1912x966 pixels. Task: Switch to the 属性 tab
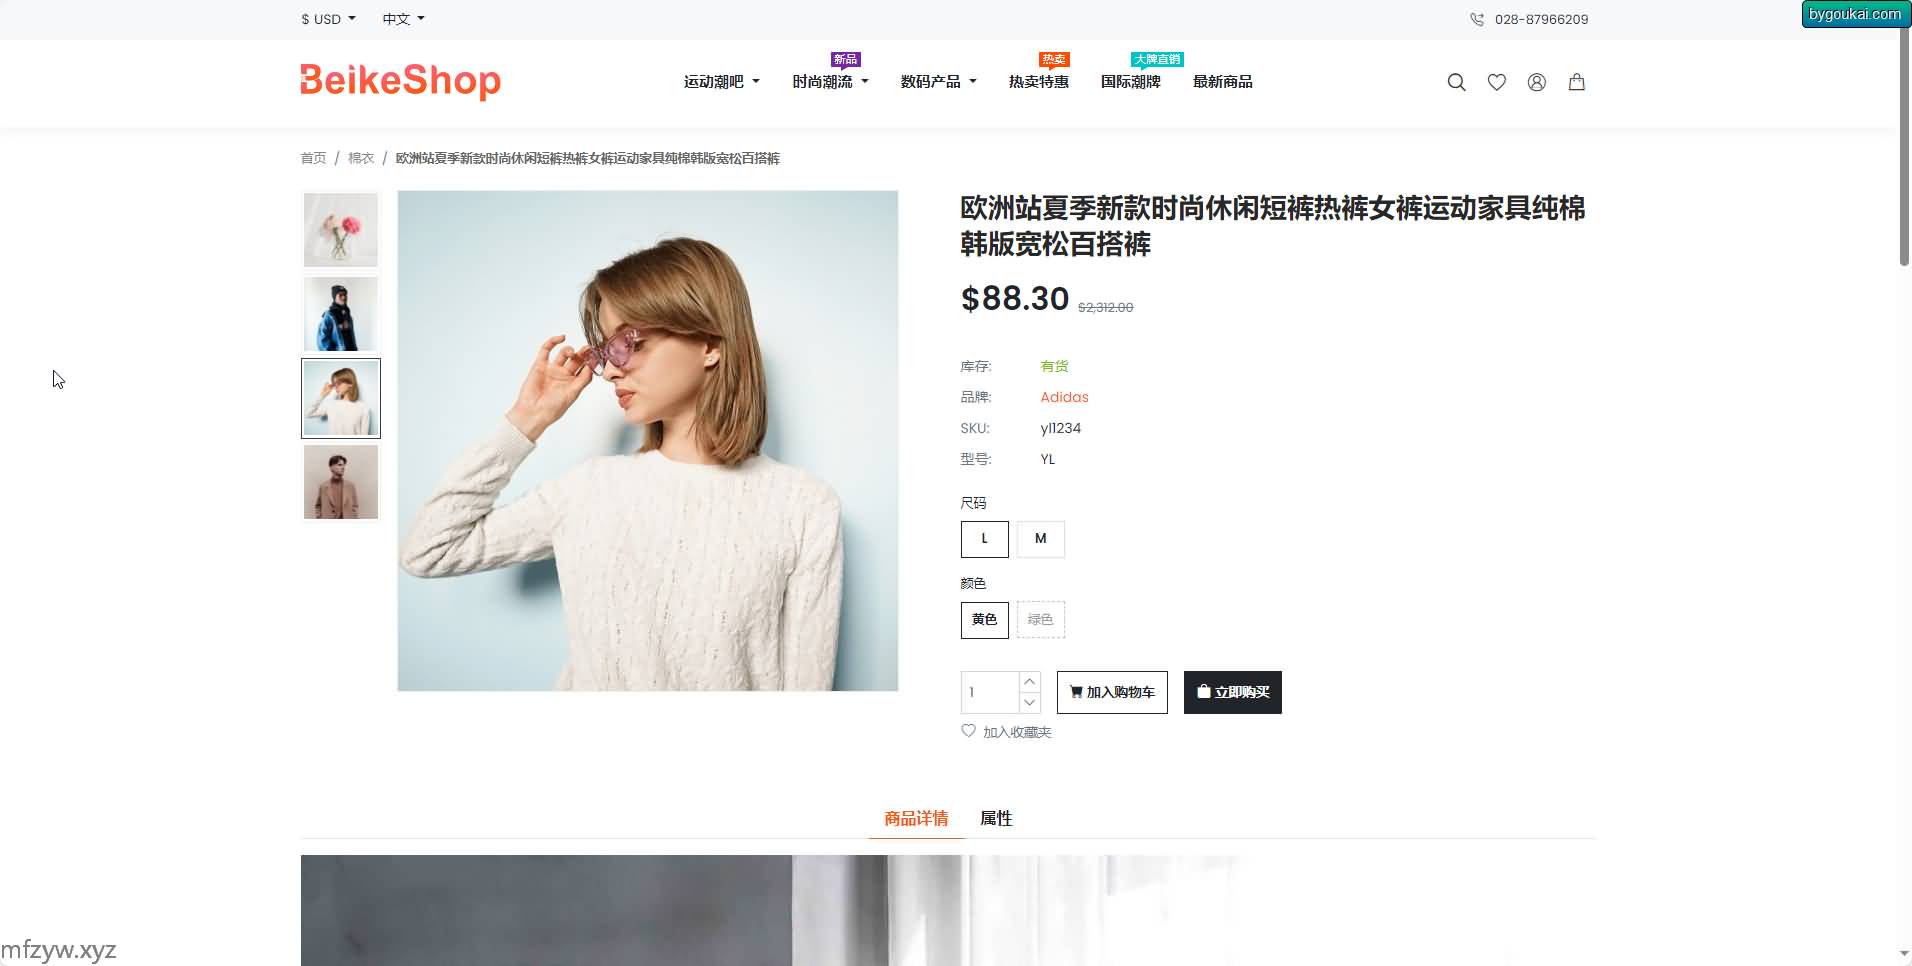pos(995,818)
